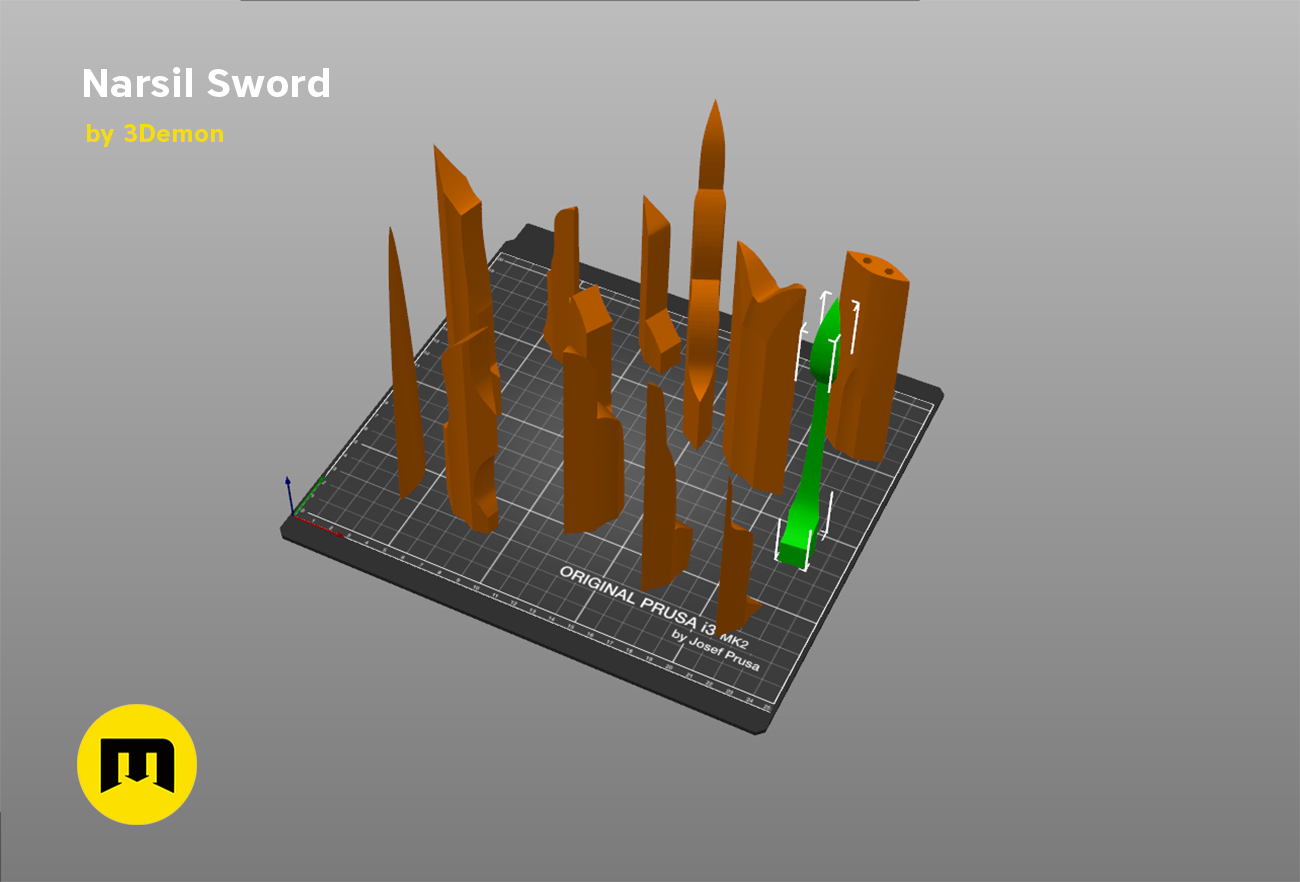Click the yellow circular M logo

coord(137,764)
